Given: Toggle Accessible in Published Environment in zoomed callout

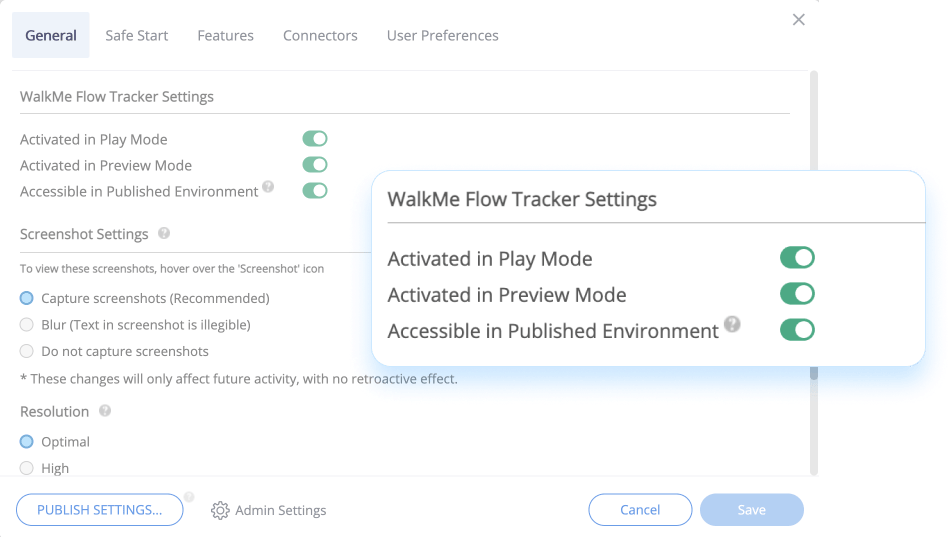Looking at the screenshot, I should click(797, 331).
